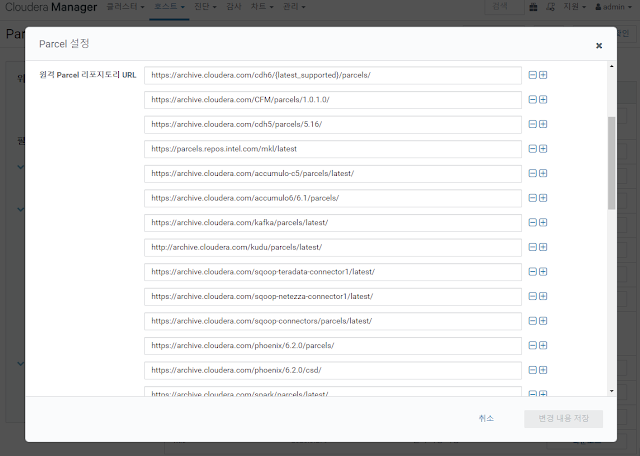Image resolution: width=640 pixels, height=456 pixels.
Task: Open the admin user menu
Action: click(613, 7)
